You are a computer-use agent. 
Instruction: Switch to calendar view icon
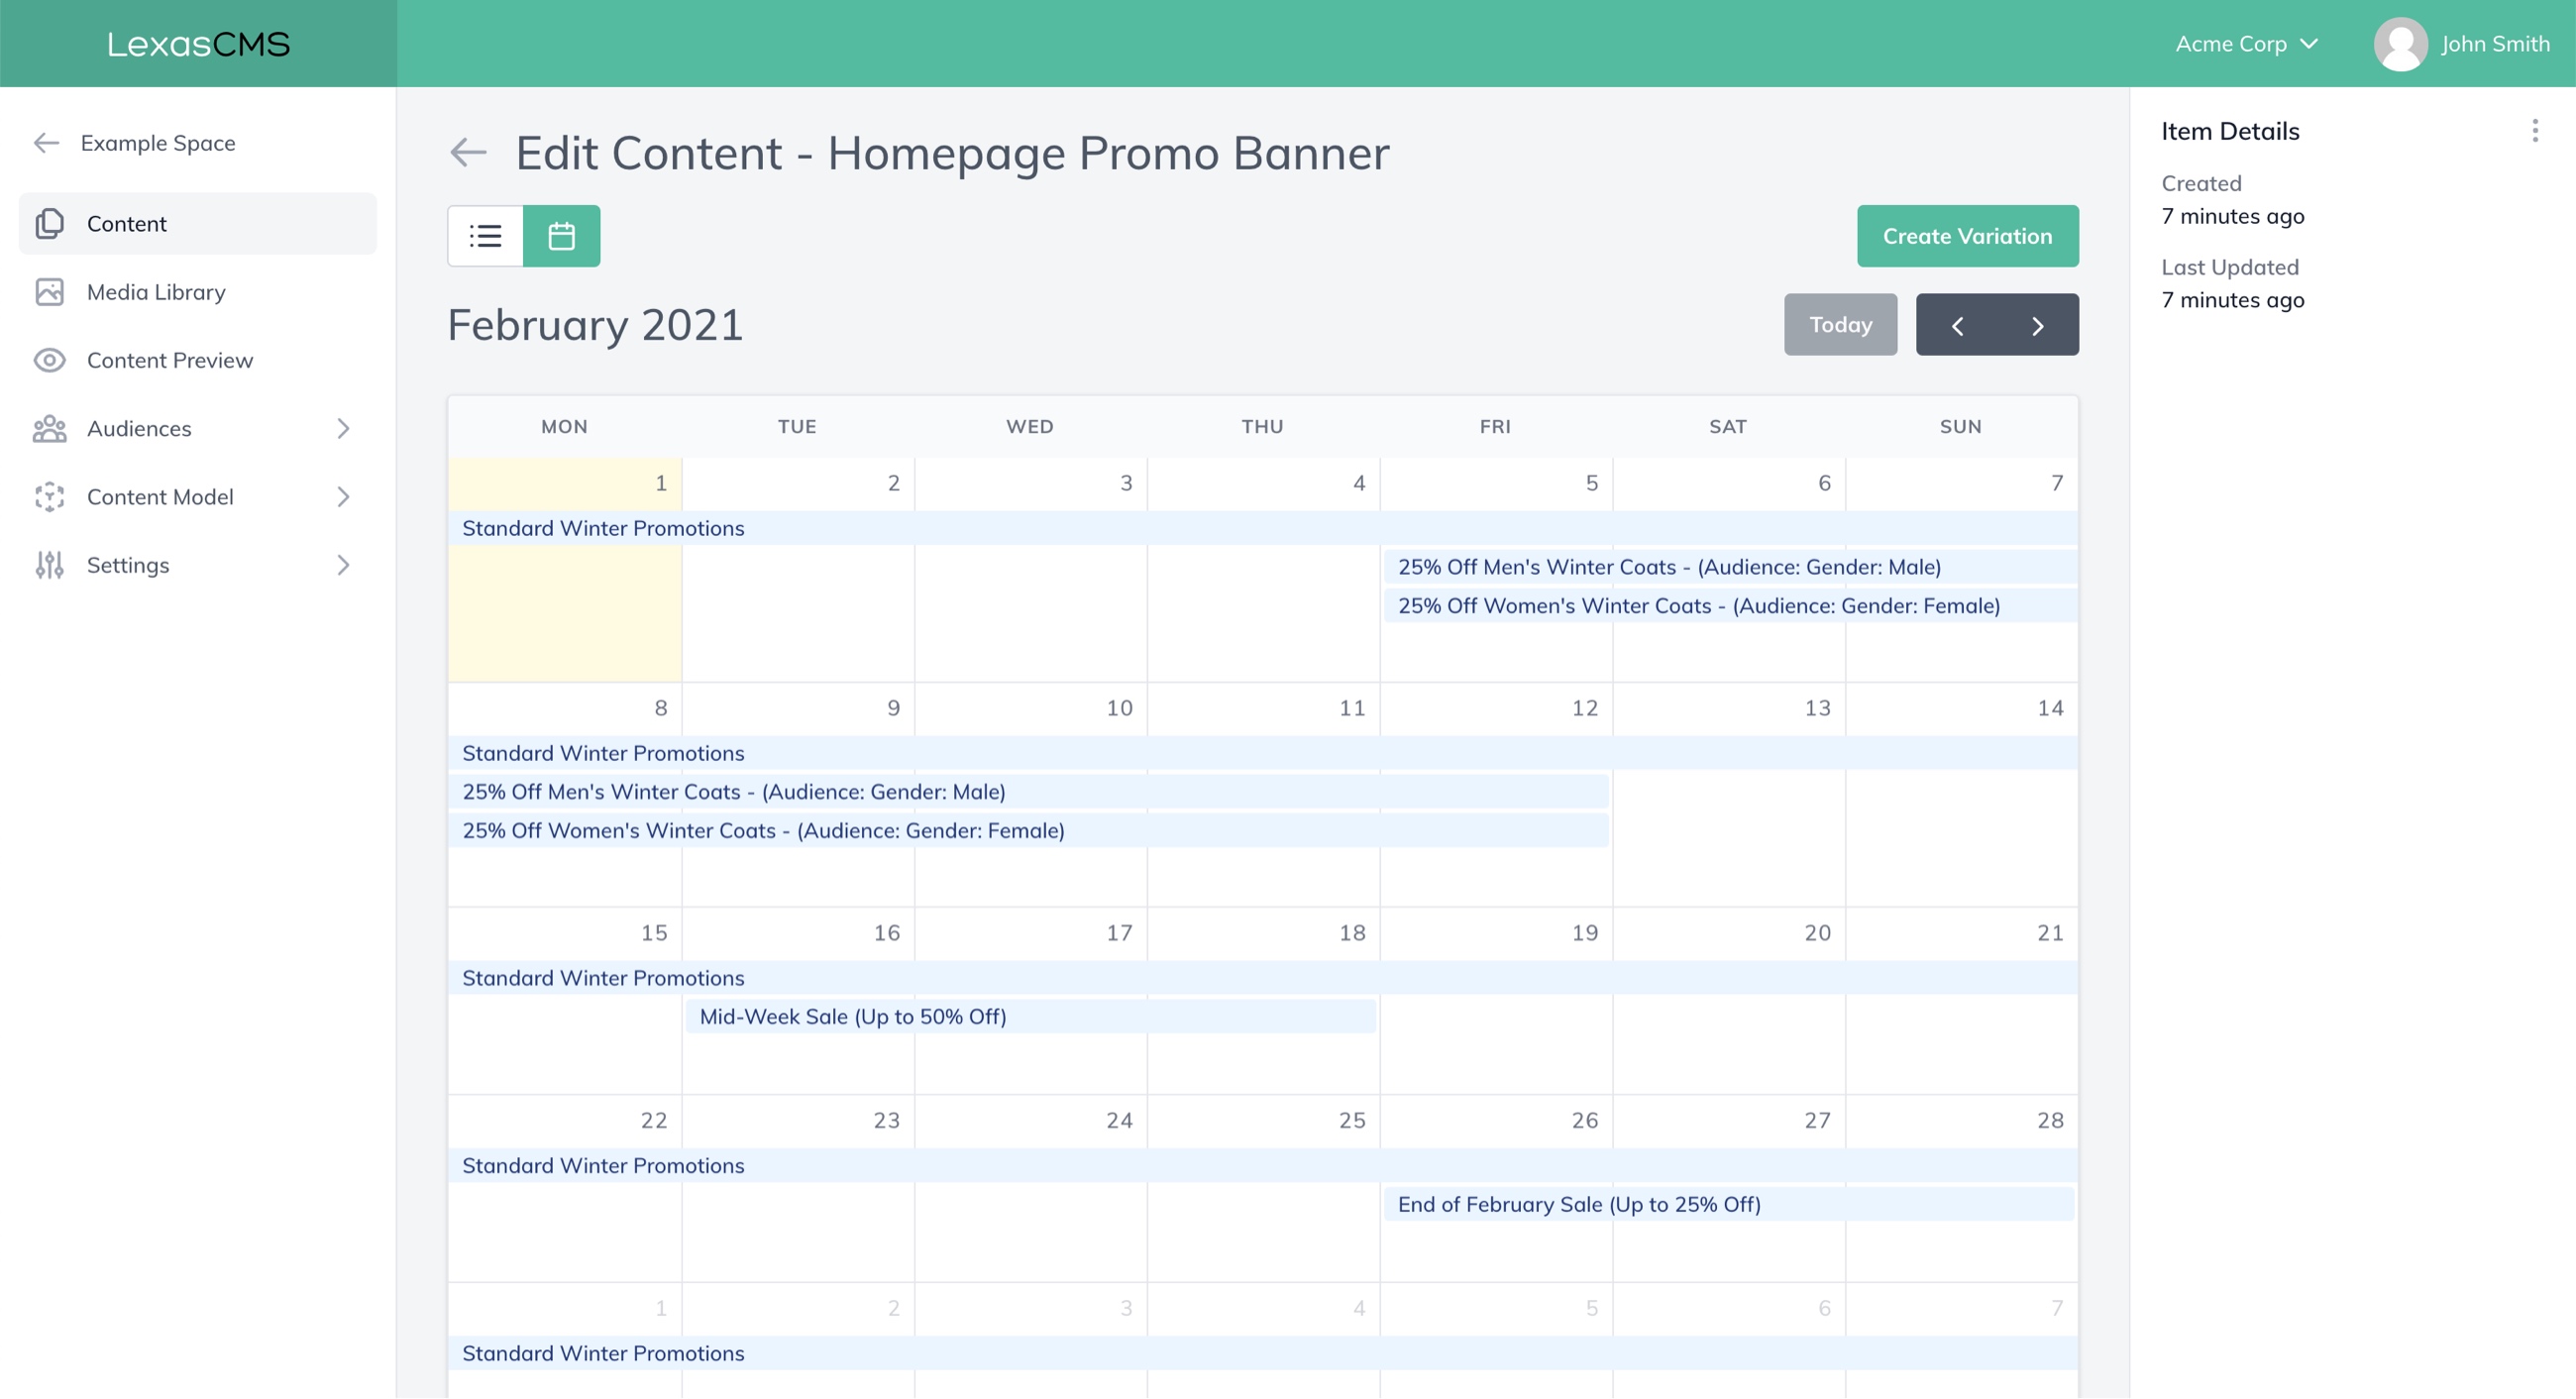point(562,234)
